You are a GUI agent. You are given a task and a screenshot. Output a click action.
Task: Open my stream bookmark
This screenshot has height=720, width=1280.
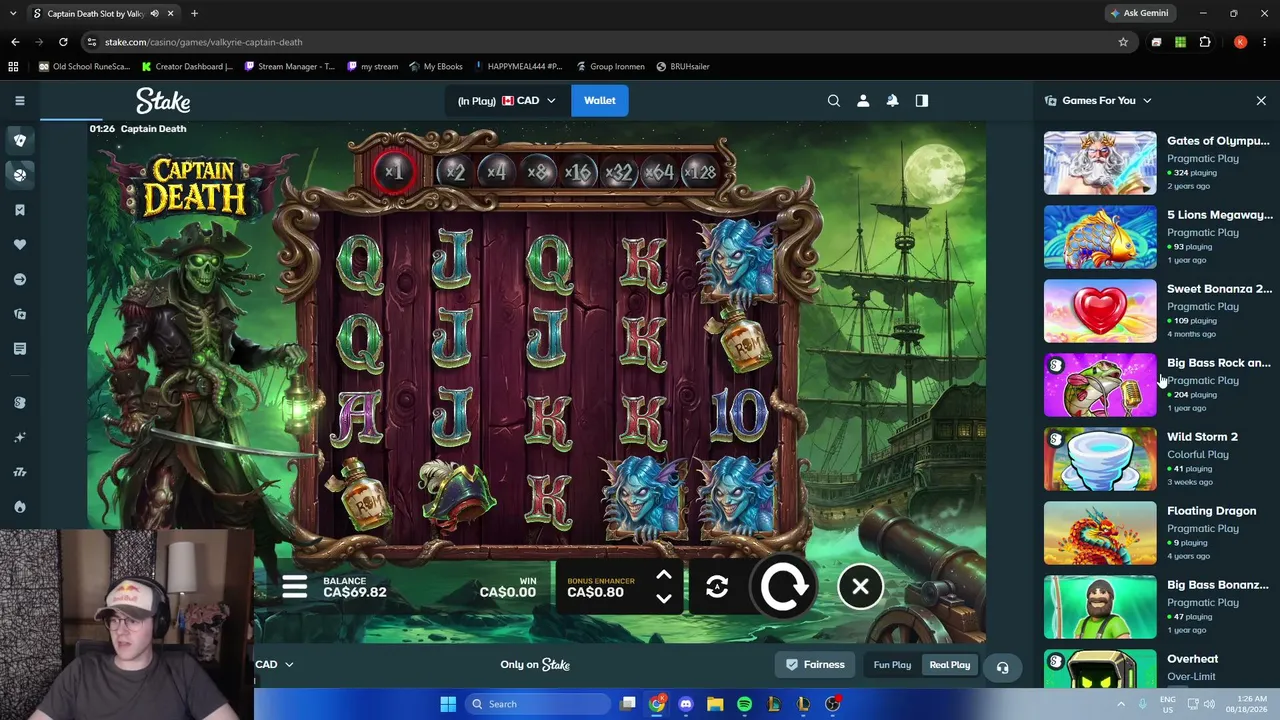(373, 67)
